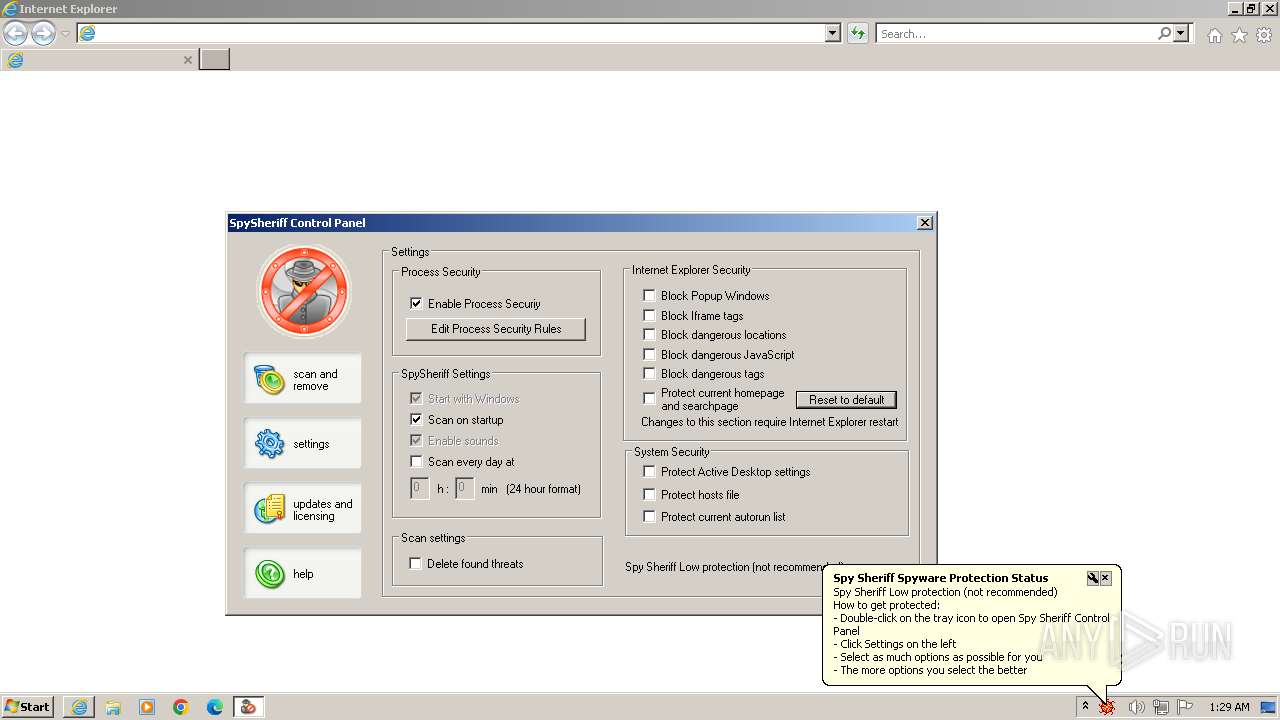Launch Chrome from taskbar
Screen dimensions: 1280x720
pyautogui.click(x=181, y=707)
